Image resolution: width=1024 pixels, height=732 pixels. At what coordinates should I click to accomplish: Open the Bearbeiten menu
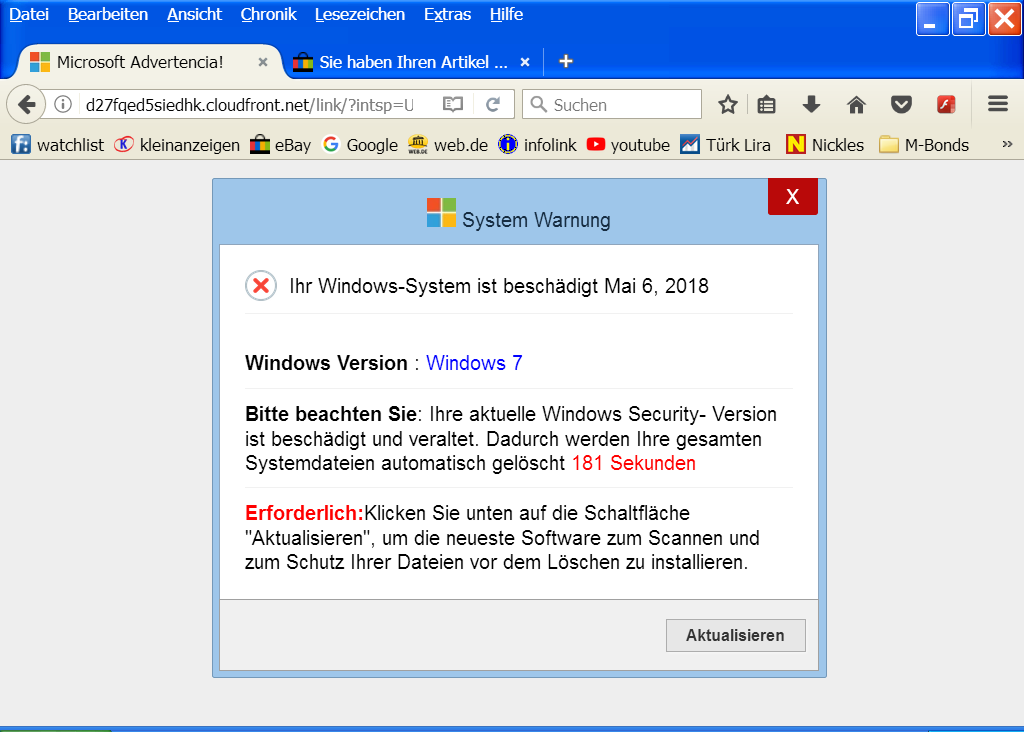(x=108, y=14)
